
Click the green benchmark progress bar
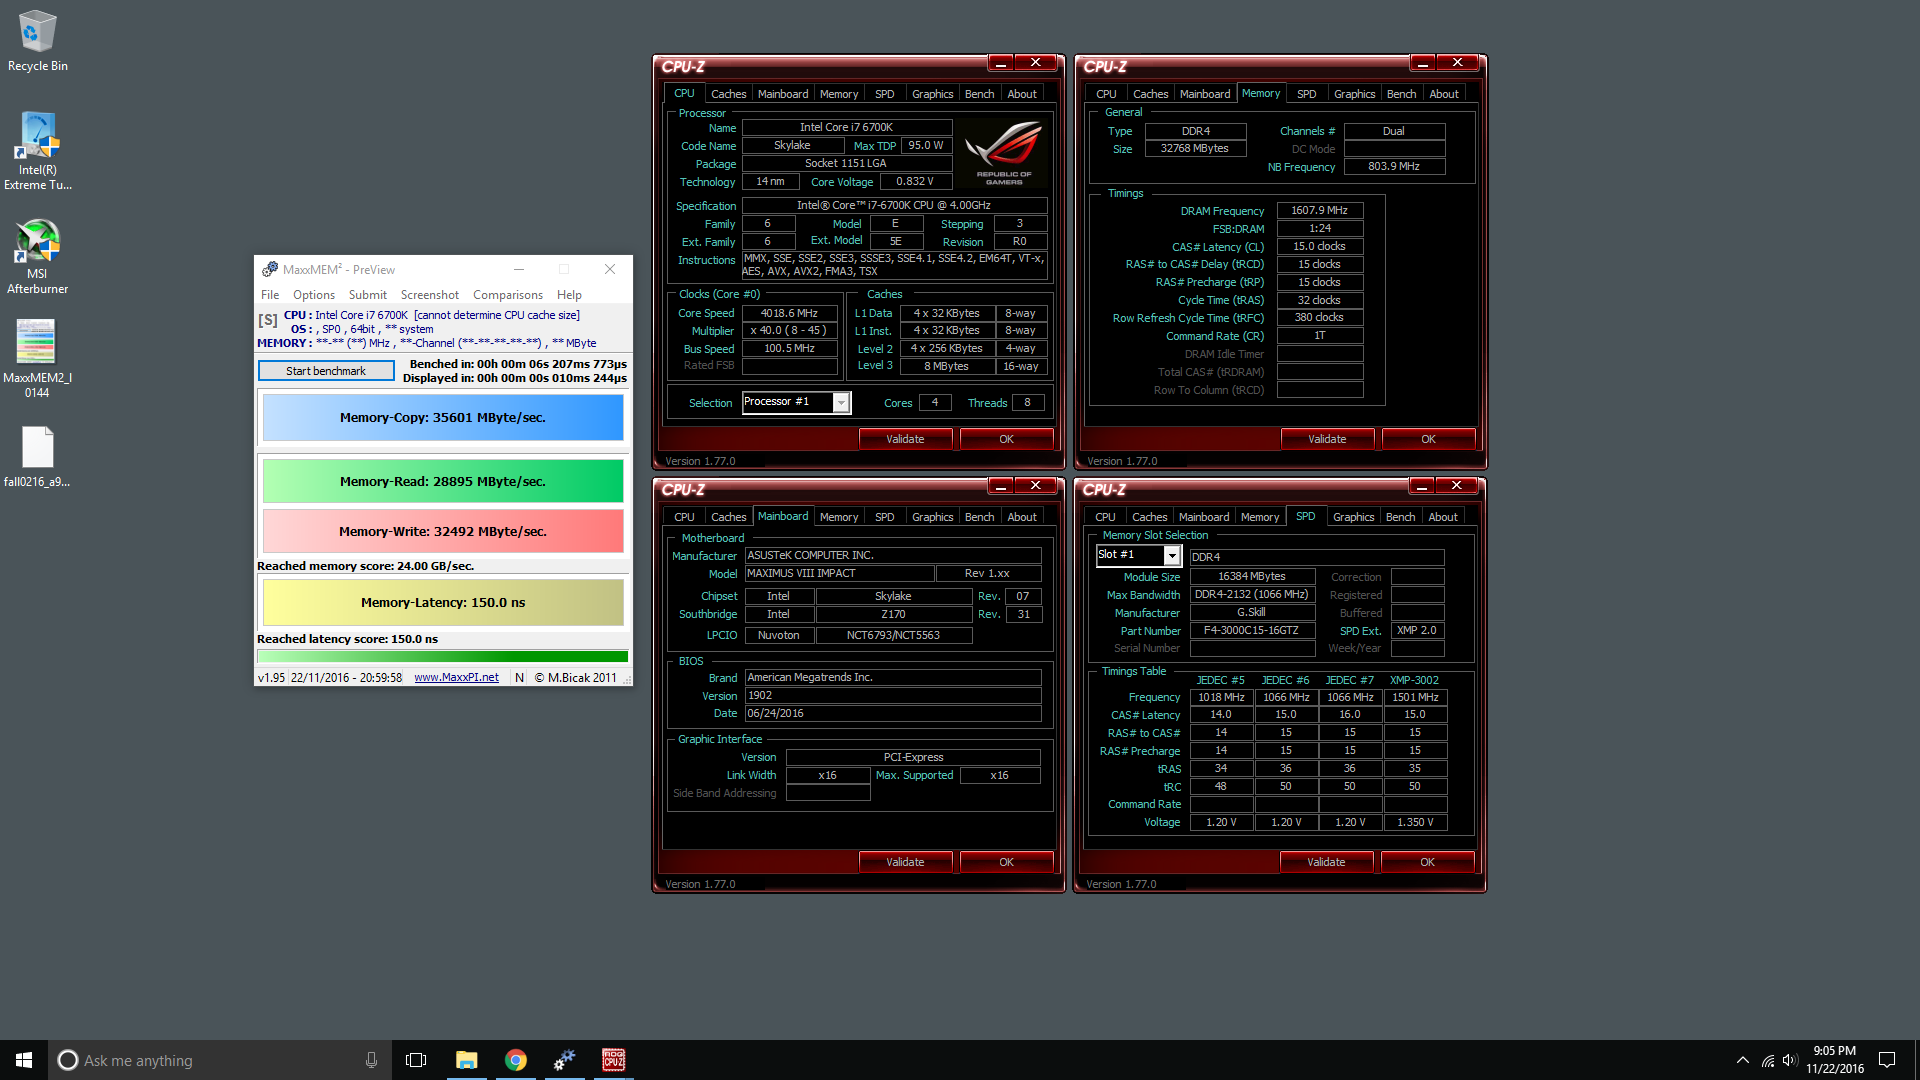pos(443,657)
